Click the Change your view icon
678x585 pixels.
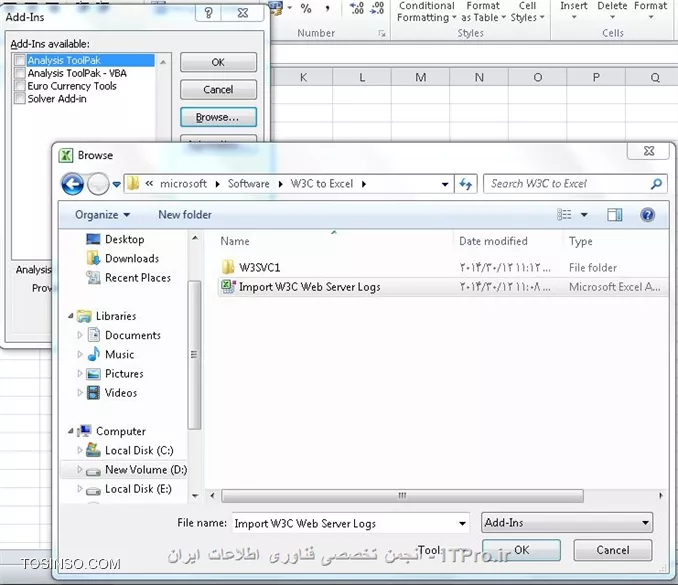[x=564, y=214]
